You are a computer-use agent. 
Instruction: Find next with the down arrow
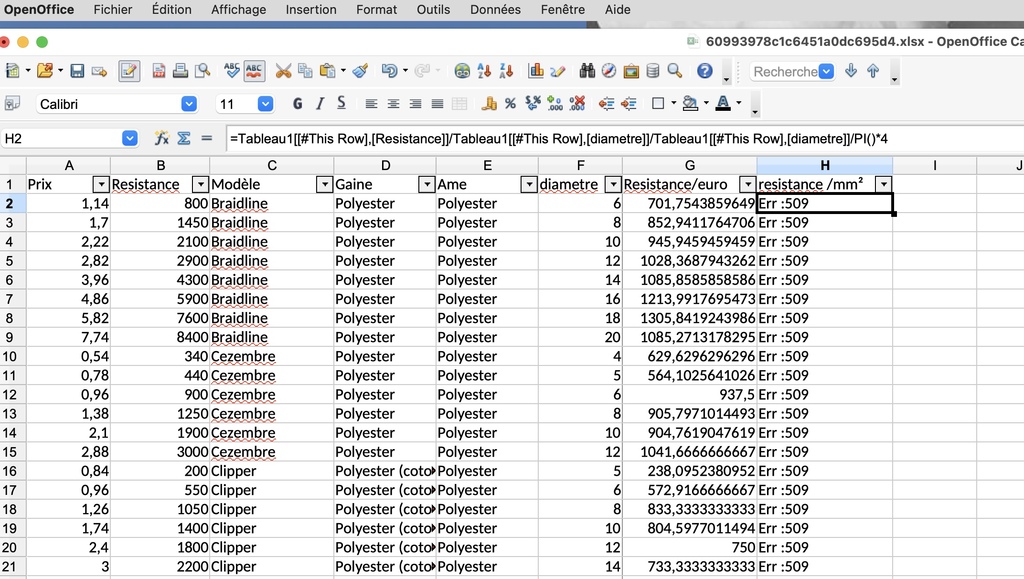tap(850, 71)
